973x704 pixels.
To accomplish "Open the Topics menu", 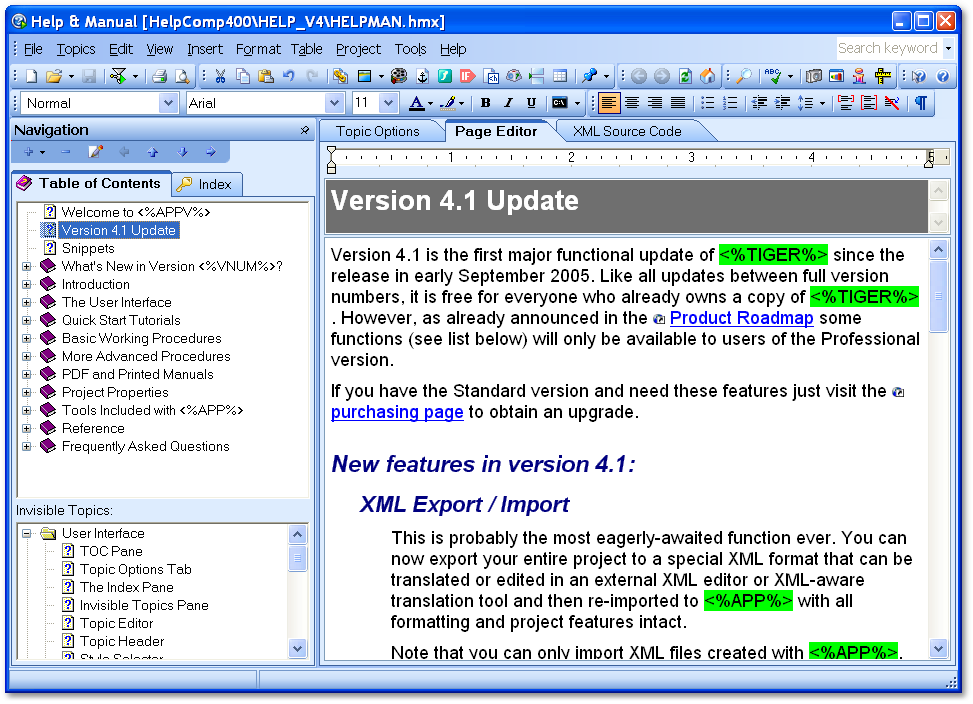I will click(76, 49).
